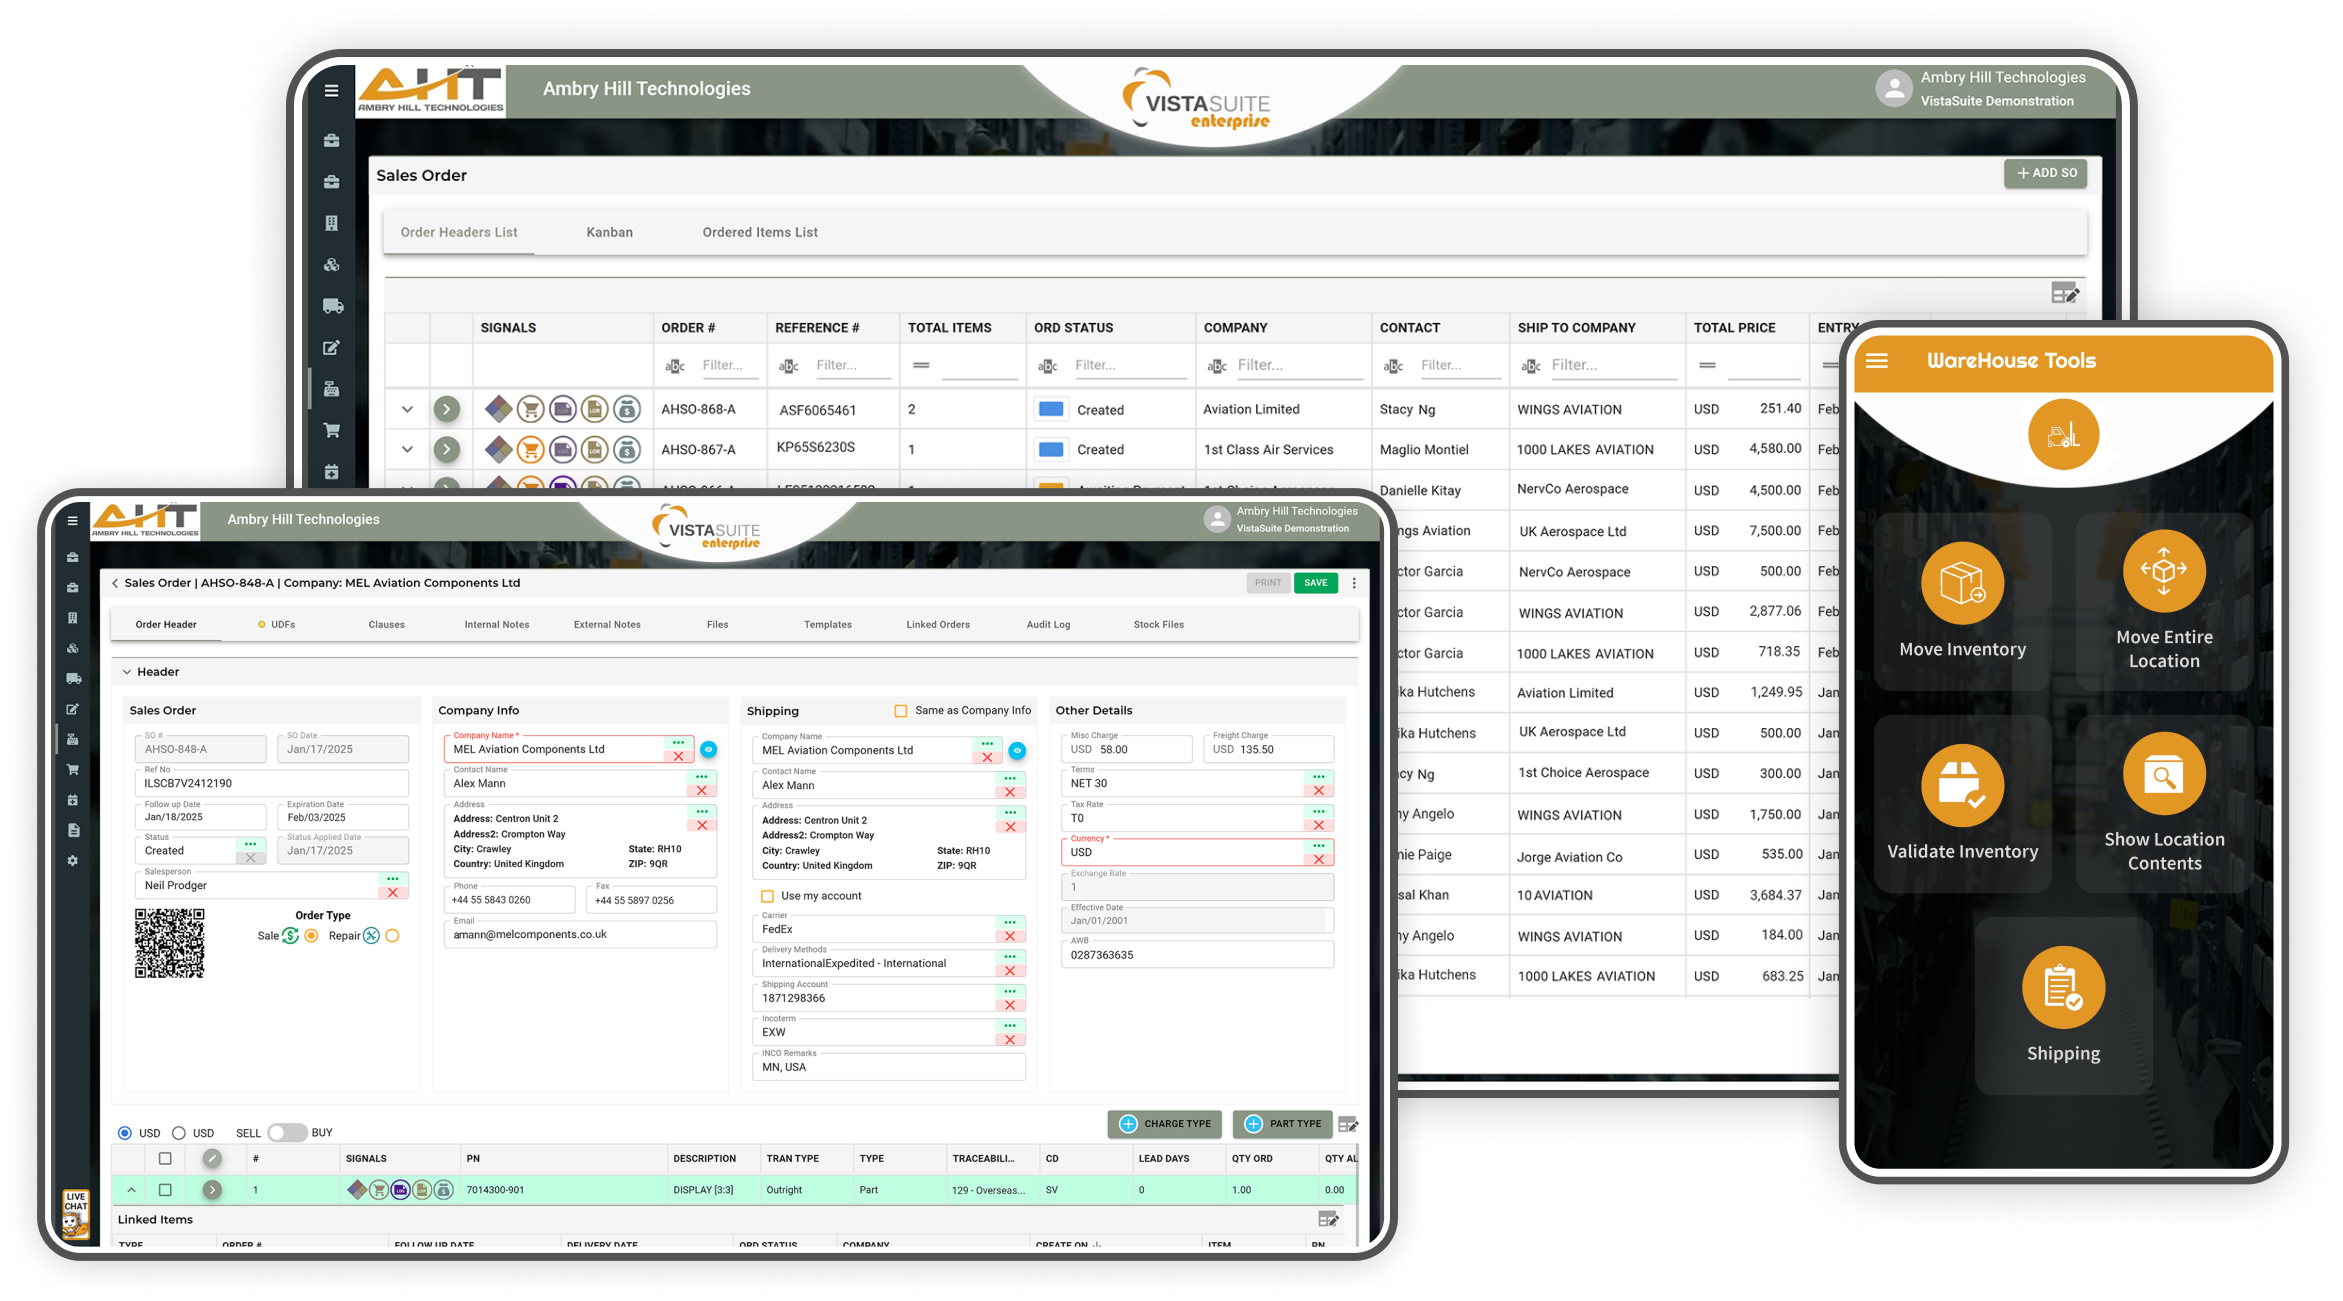Tap the Move Inventory icon

tap(1962, 583)
